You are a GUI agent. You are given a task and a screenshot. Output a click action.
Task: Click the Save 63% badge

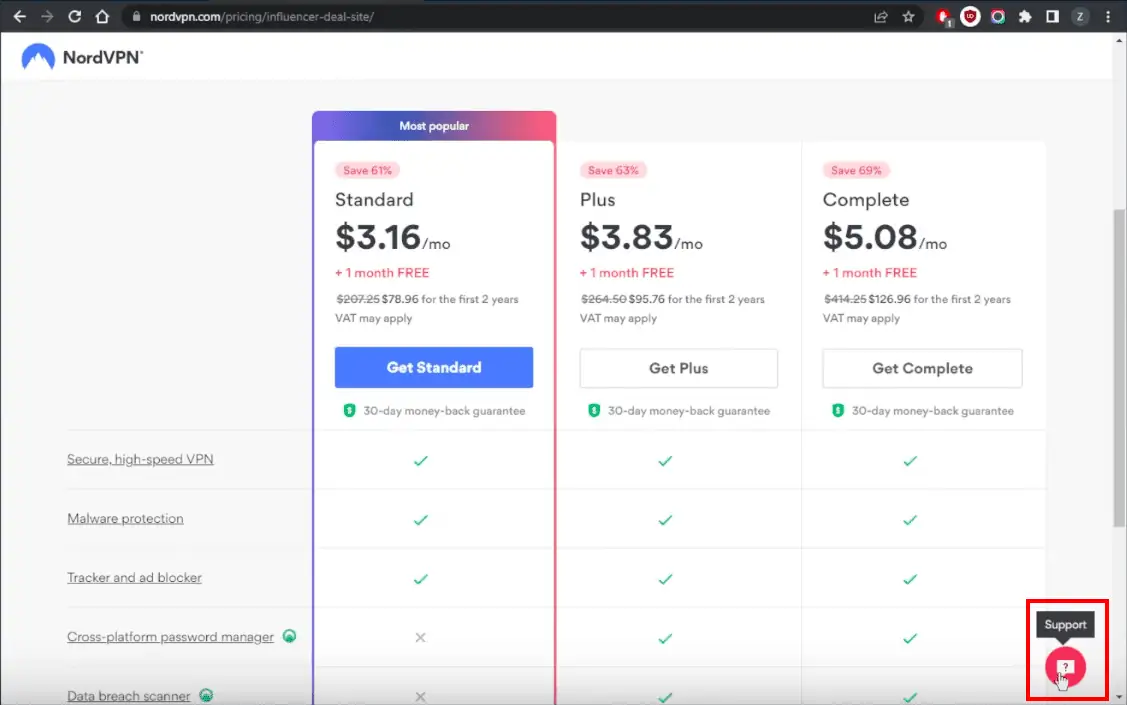[x=613, y=170]
